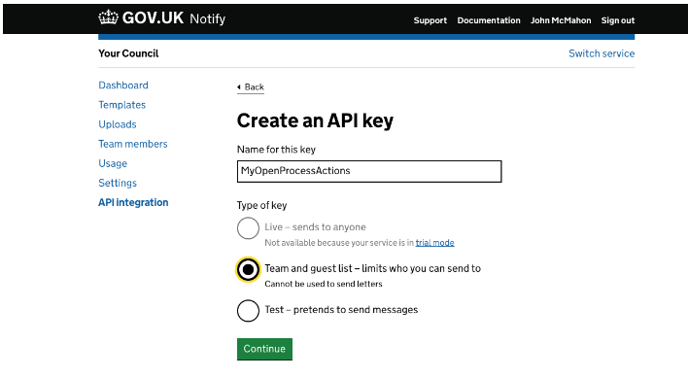The height and width of the screenshot is (378, 688).
Task: Click Switch service link
Action: point(602,54)
